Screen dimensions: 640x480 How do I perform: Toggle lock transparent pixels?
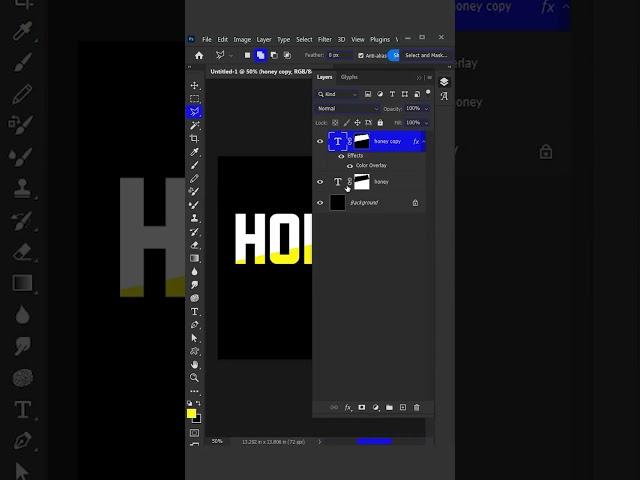point(335,122)
